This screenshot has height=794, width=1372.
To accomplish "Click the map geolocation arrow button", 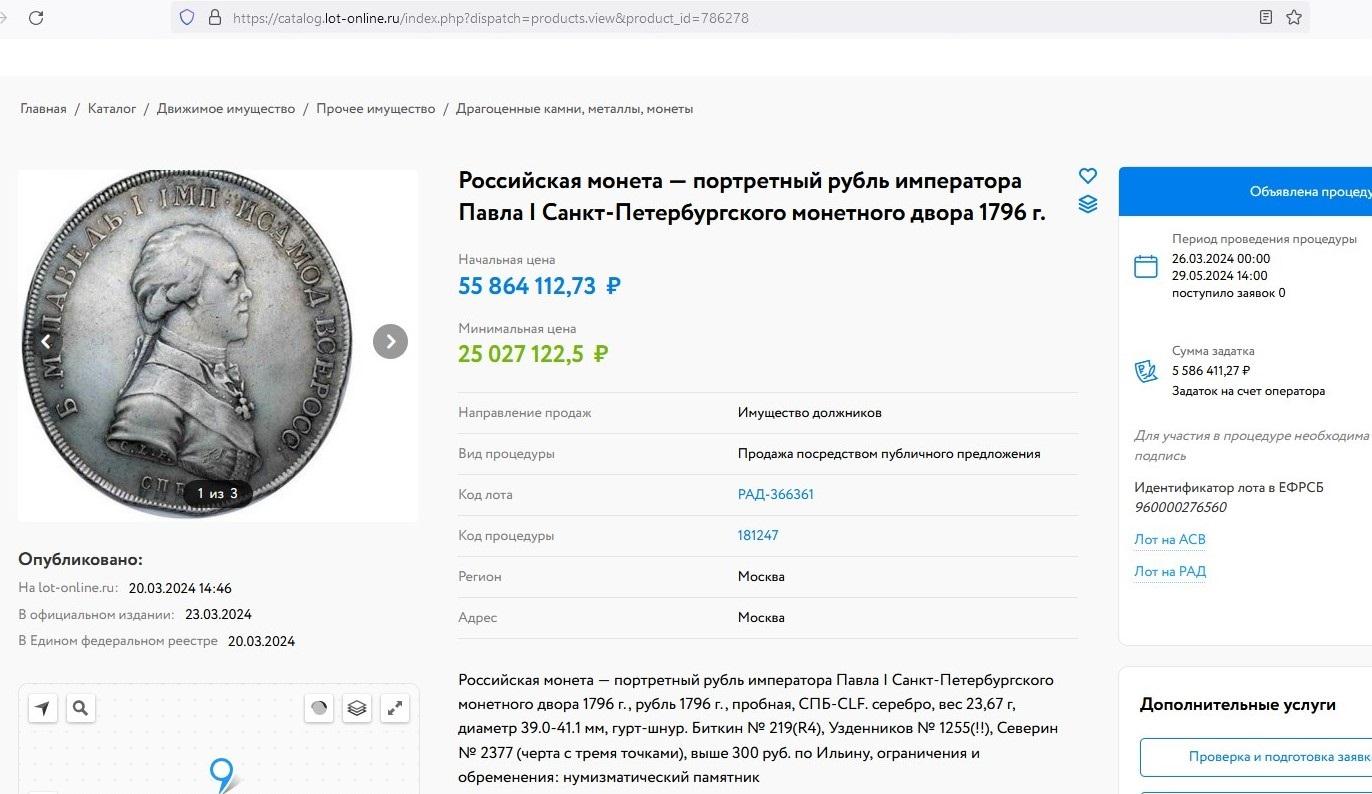I will click(x=42, y=708).
